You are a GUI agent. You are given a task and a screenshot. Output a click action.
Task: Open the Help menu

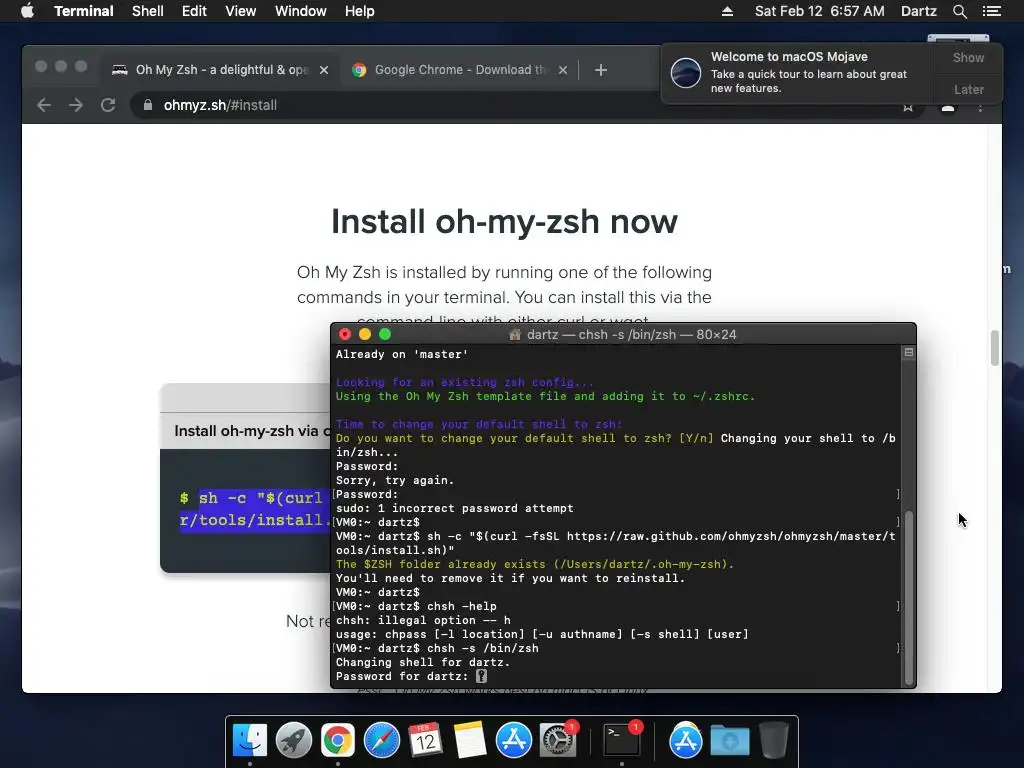tap(360, 11)
